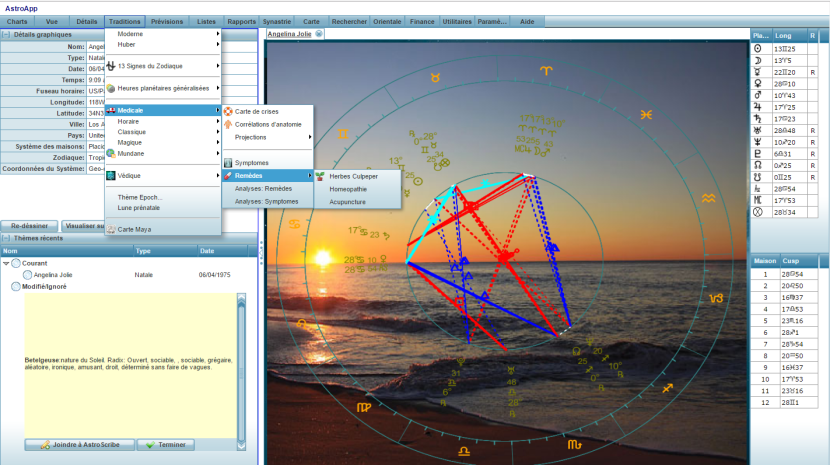
Task: Click the Védique menu icon
Action: (111, 175)
